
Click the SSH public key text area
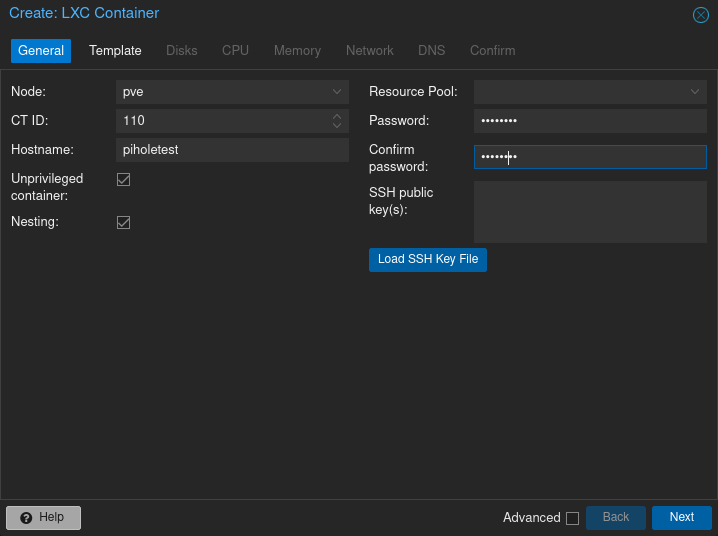point(590,212)
